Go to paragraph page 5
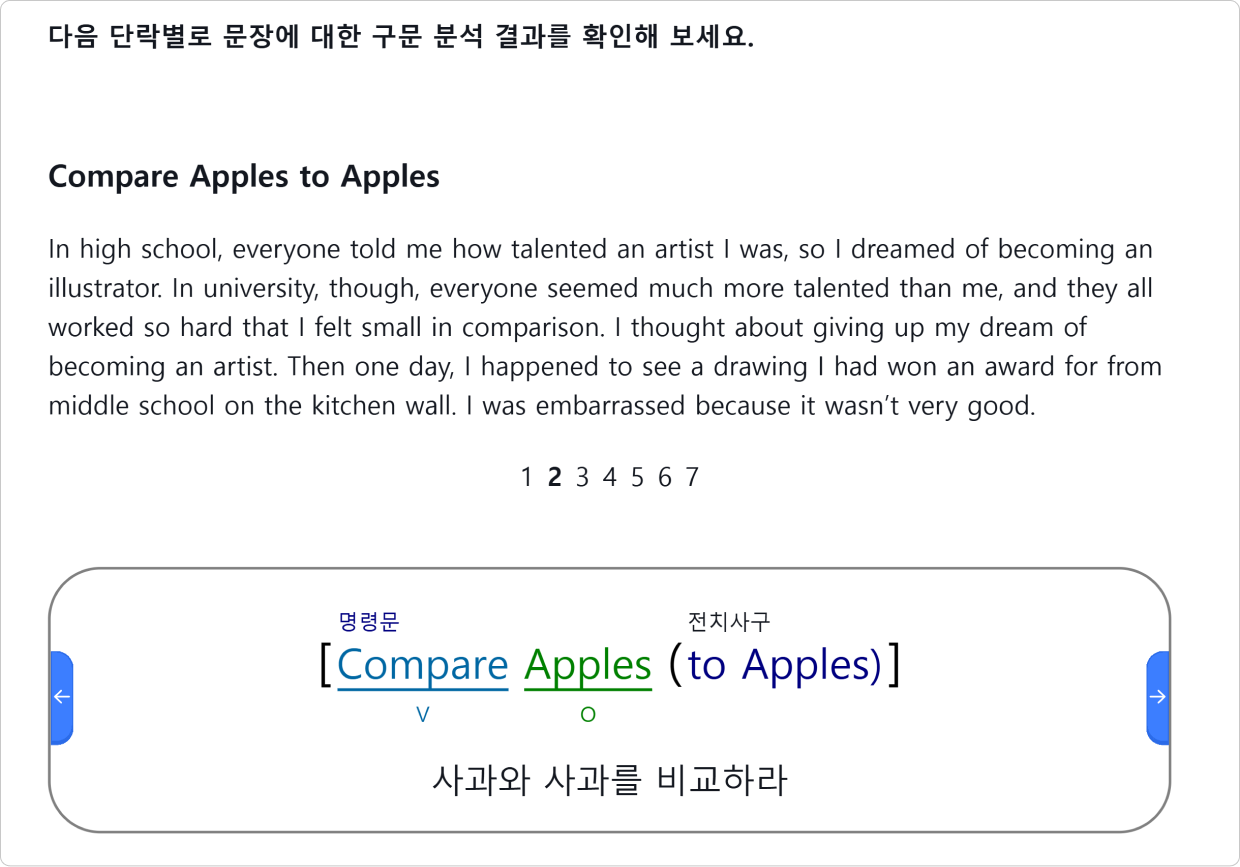The image size is (1240, 867). [637, 478]
